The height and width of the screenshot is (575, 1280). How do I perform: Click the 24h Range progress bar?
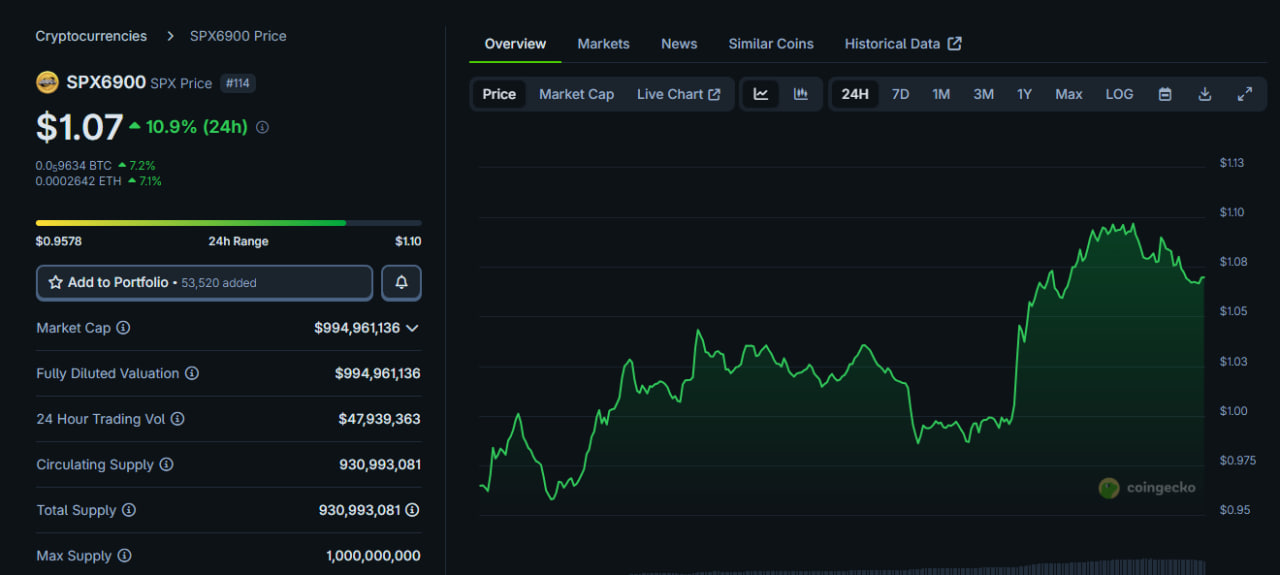tap(228, 223)
